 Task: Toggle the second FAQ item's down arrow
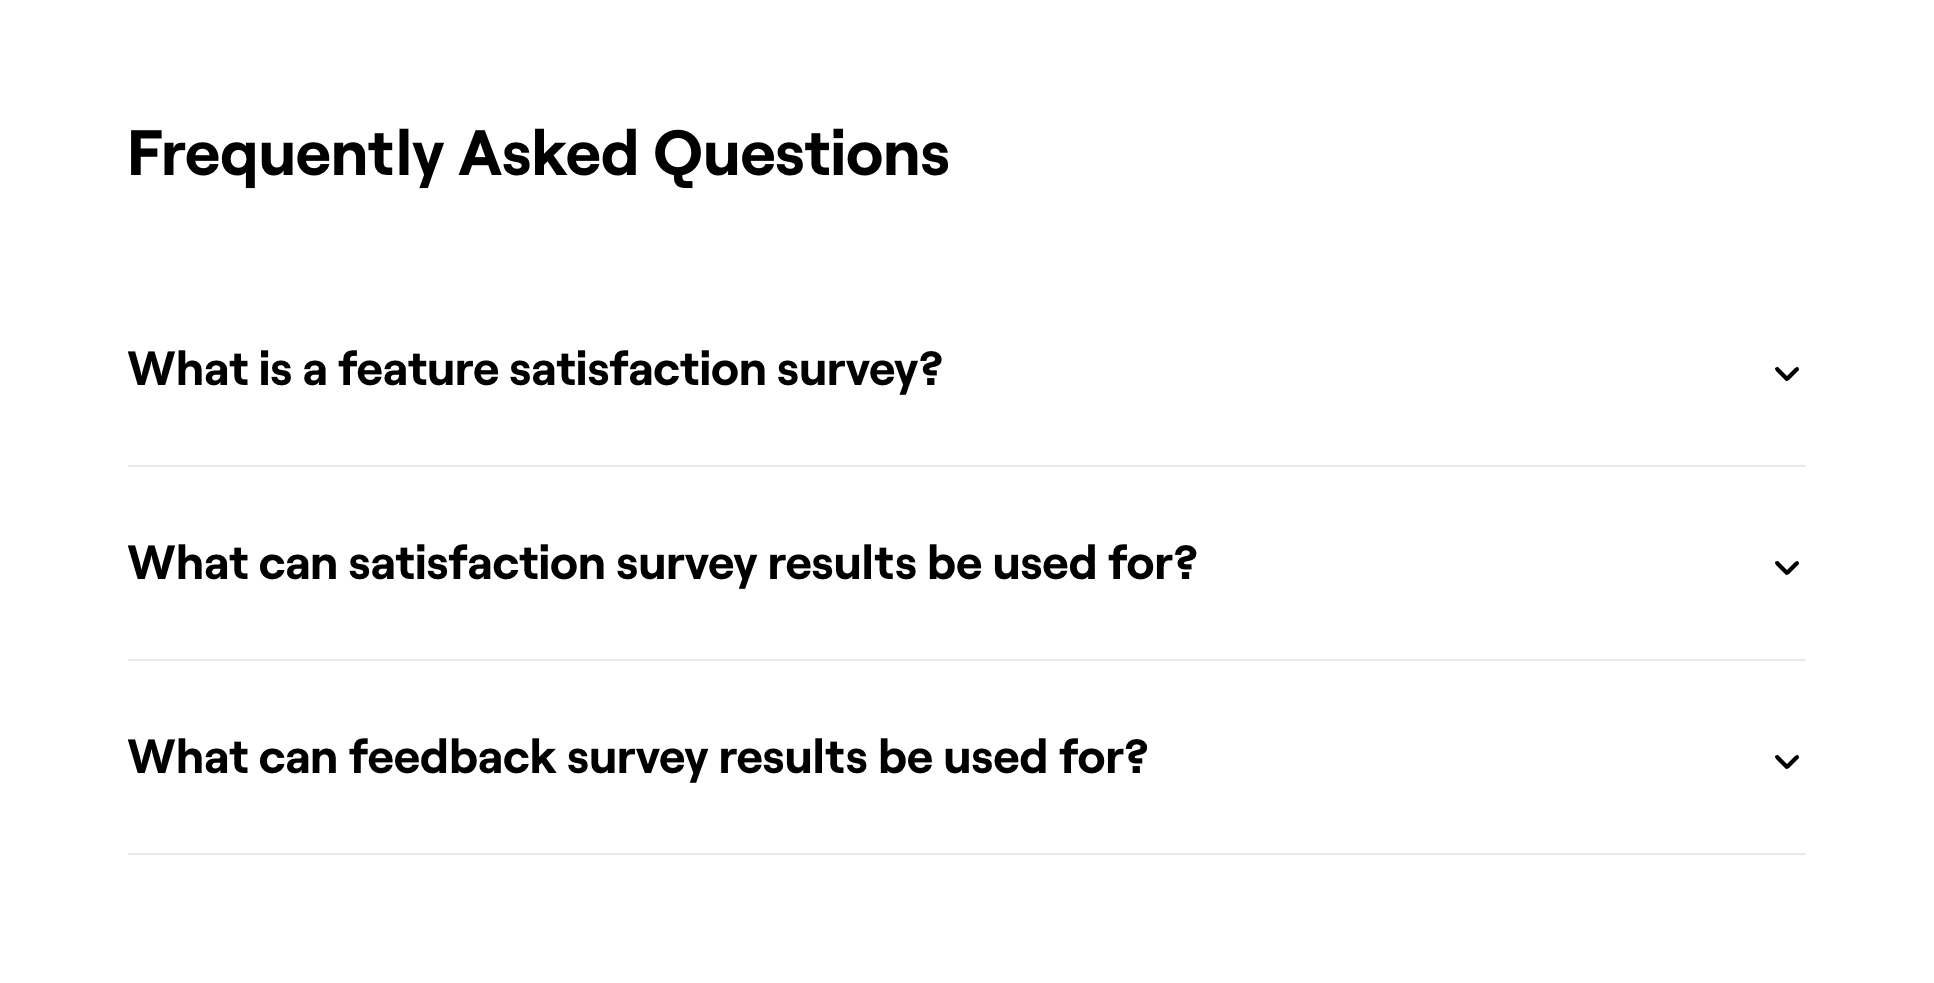pos(1786,567)
